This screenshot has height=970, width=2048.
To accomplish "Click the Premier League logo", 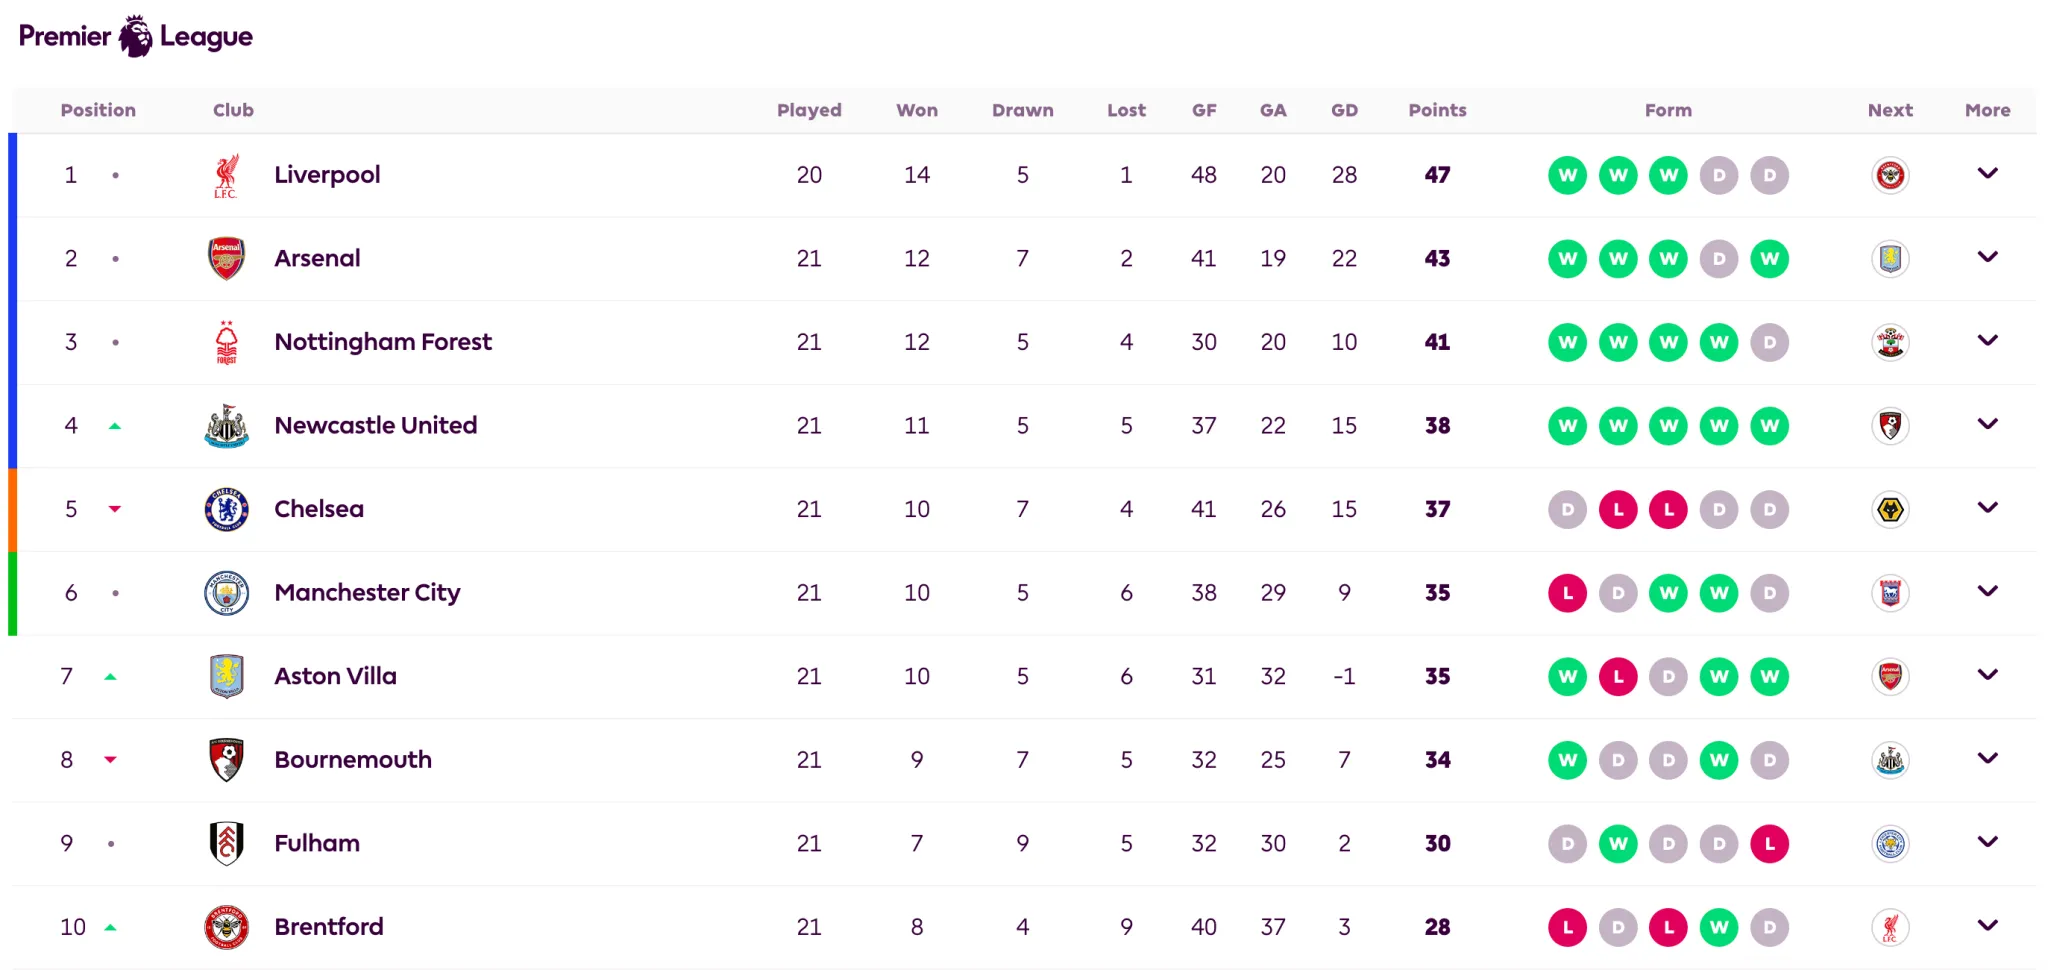I will pyautogui.click(x=136, y=36).
